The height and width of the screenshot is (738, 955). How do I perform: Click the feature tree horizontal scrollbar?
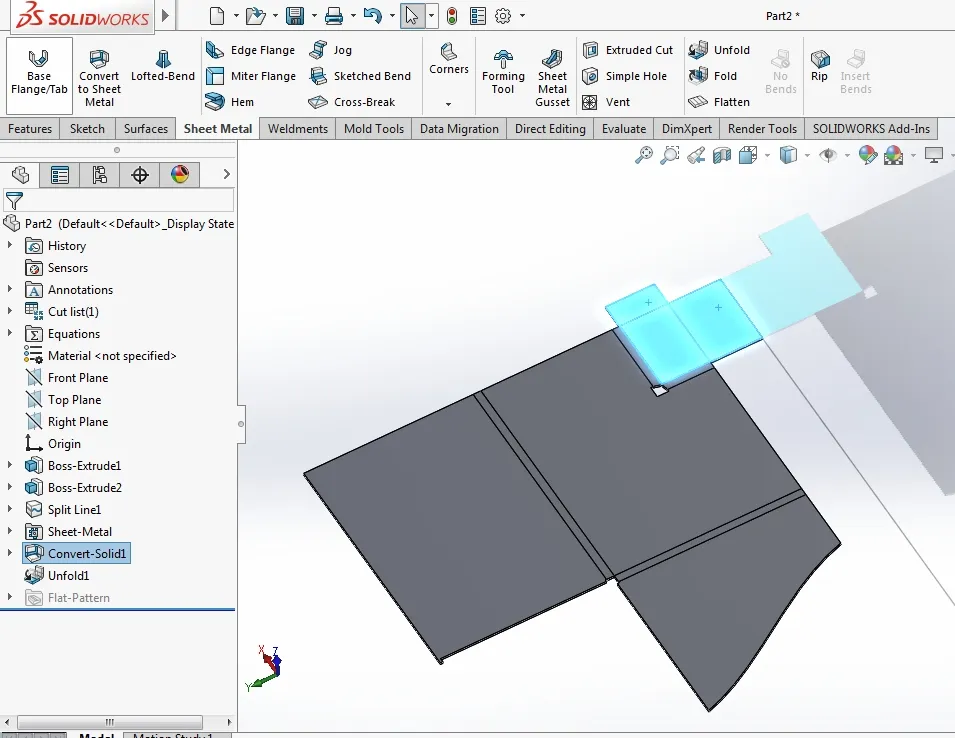click(110, 721)
